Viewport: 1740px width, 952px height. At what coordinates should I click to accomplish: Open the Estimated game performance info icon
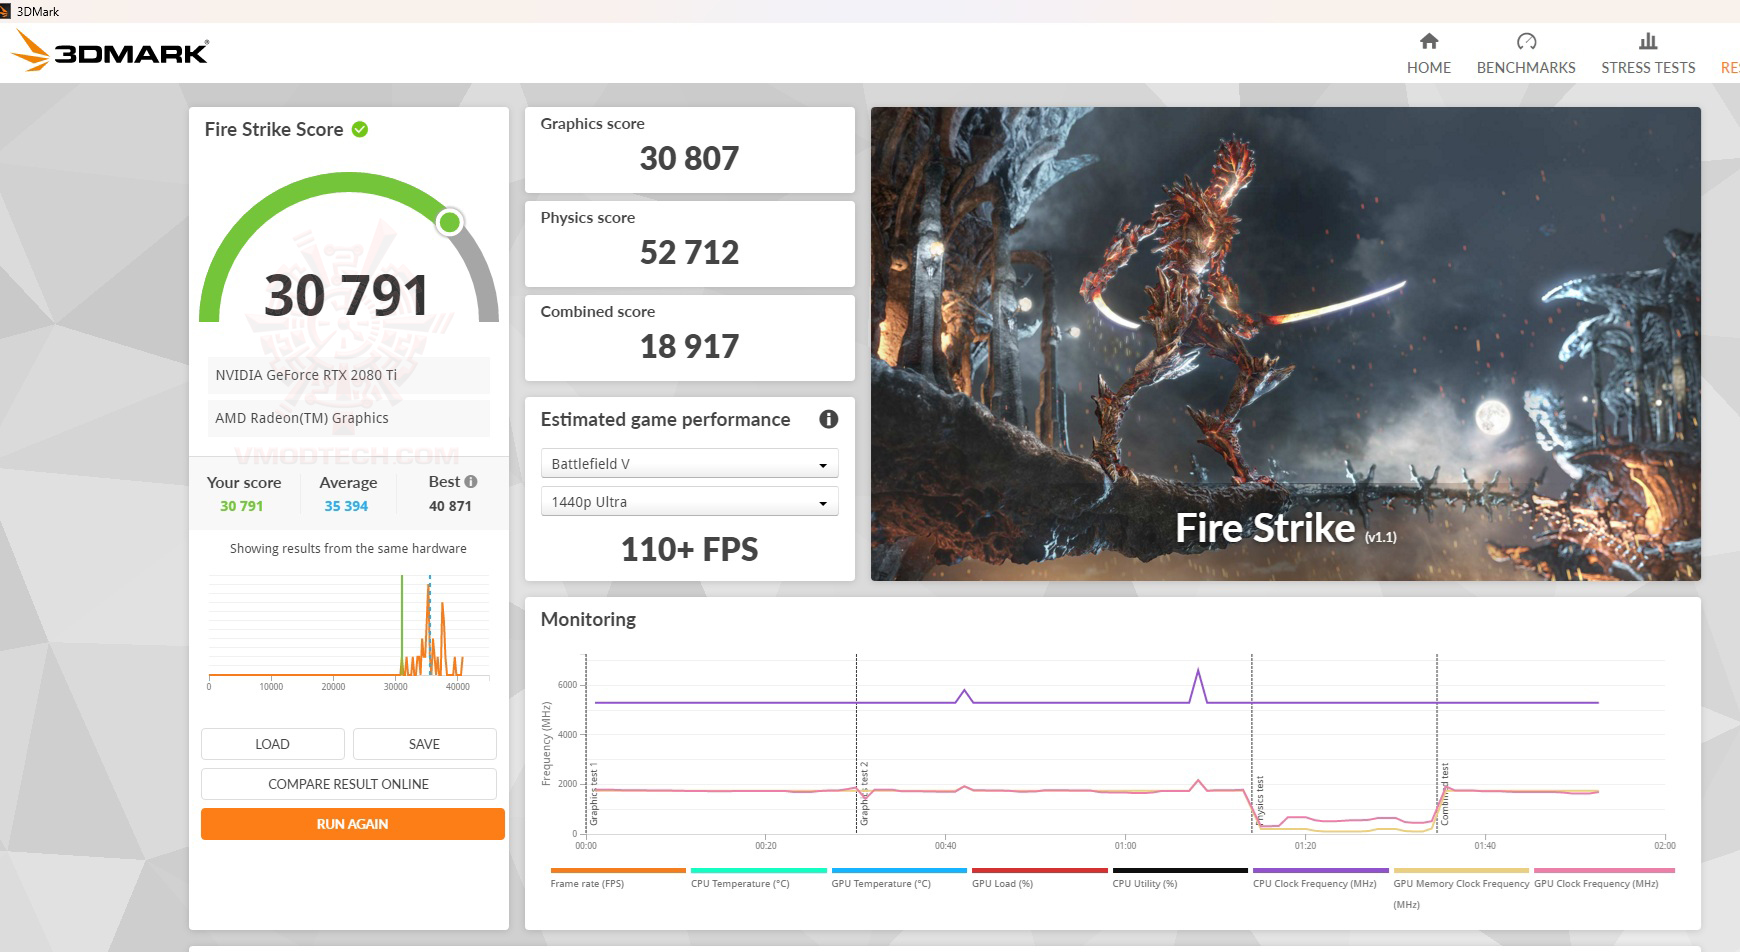[828, 419]
